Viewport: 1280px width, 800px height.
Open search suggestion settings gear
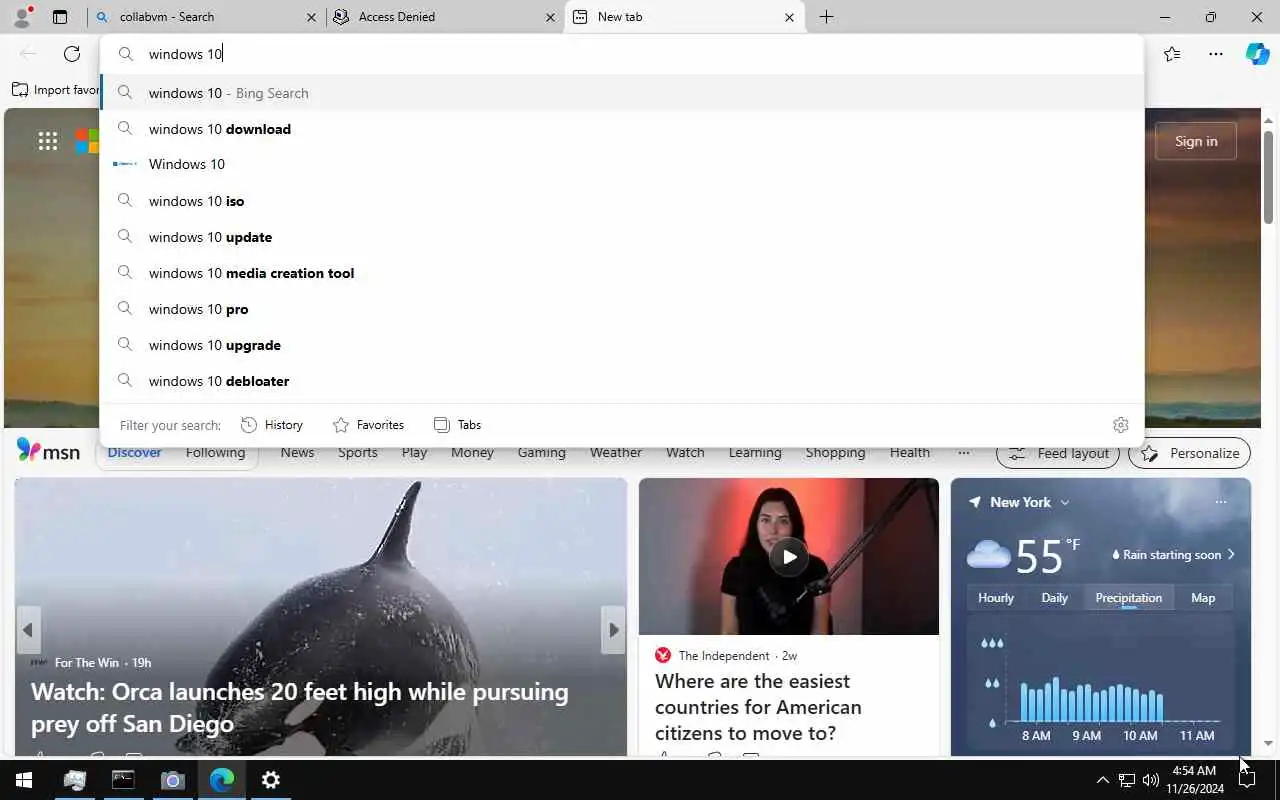(1121, 425)
